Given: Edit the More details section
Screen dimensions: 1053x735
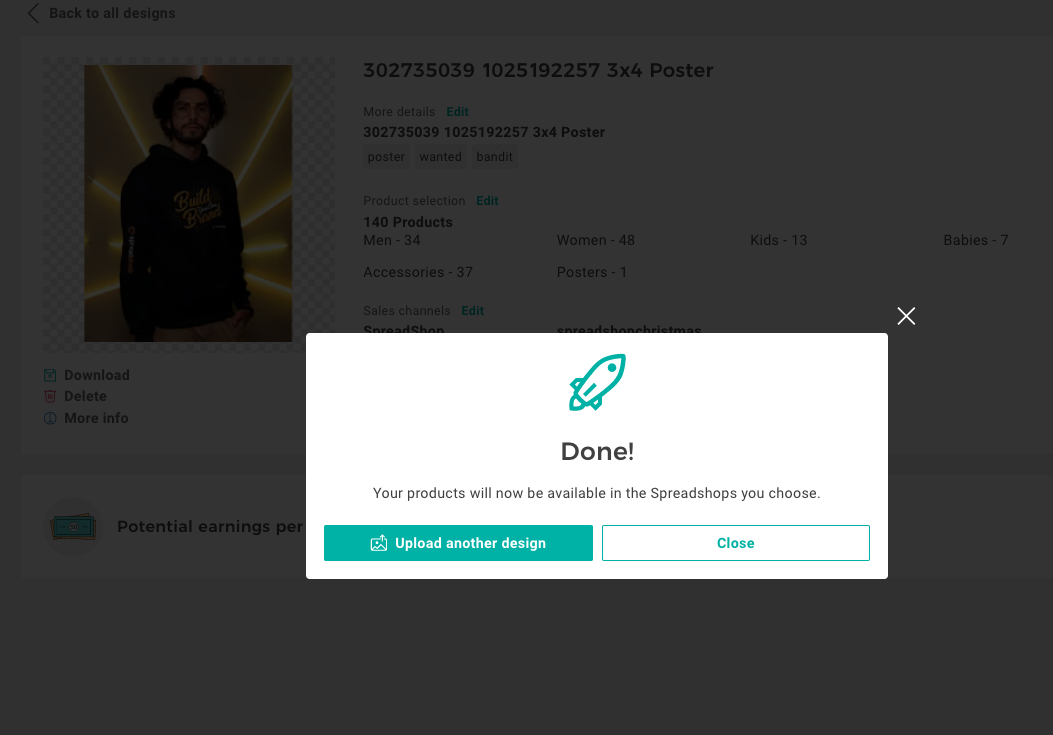Looking at the screenshot, I should [457, 112].
